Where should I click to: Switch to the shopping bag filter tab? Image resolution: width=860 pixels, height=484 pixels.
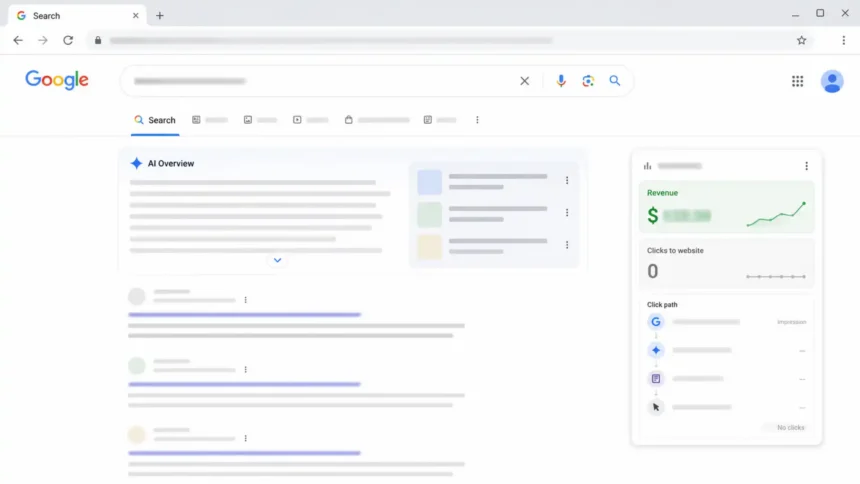point(377,120)
